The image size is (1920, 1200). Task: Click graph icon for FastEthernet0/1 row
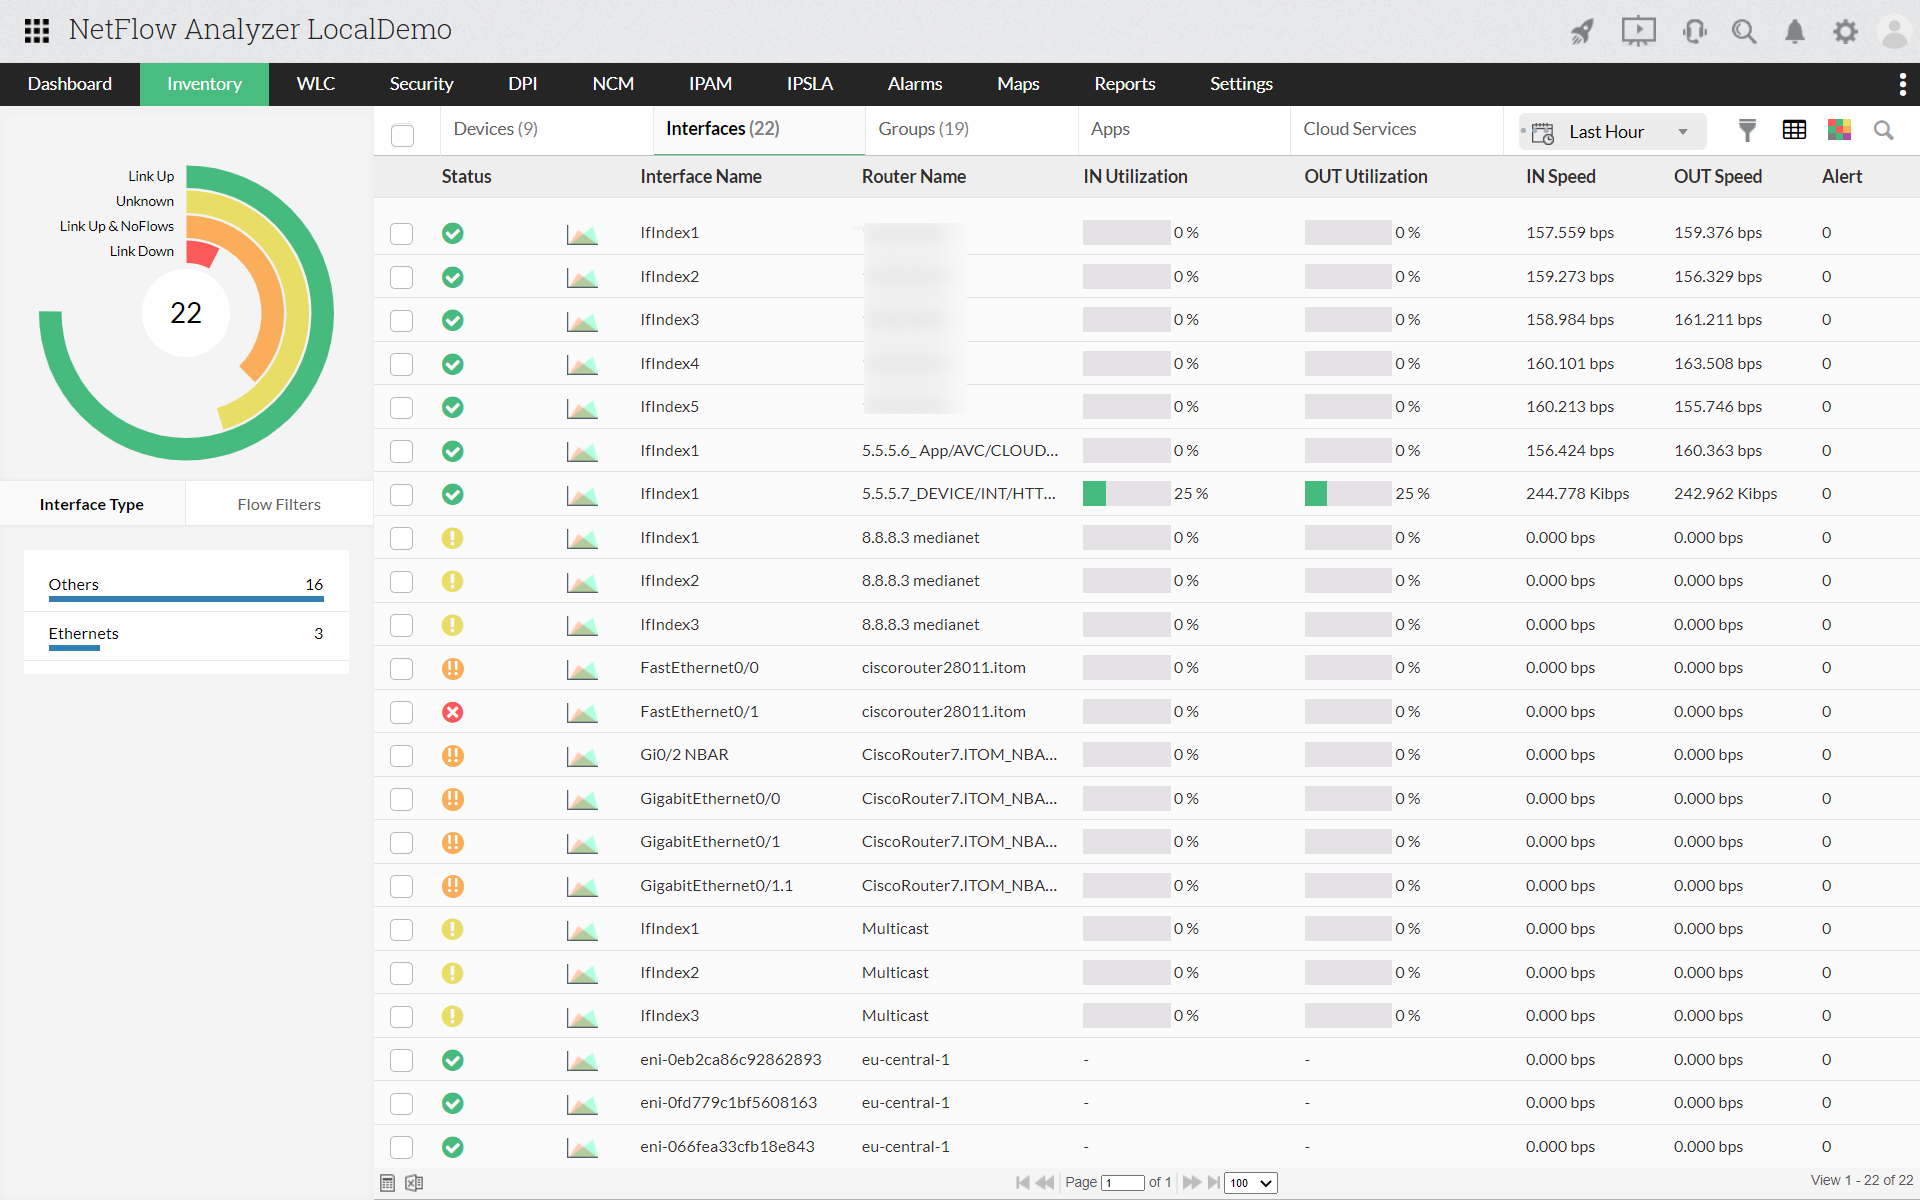pyautogui.click(x=582, y=712)
